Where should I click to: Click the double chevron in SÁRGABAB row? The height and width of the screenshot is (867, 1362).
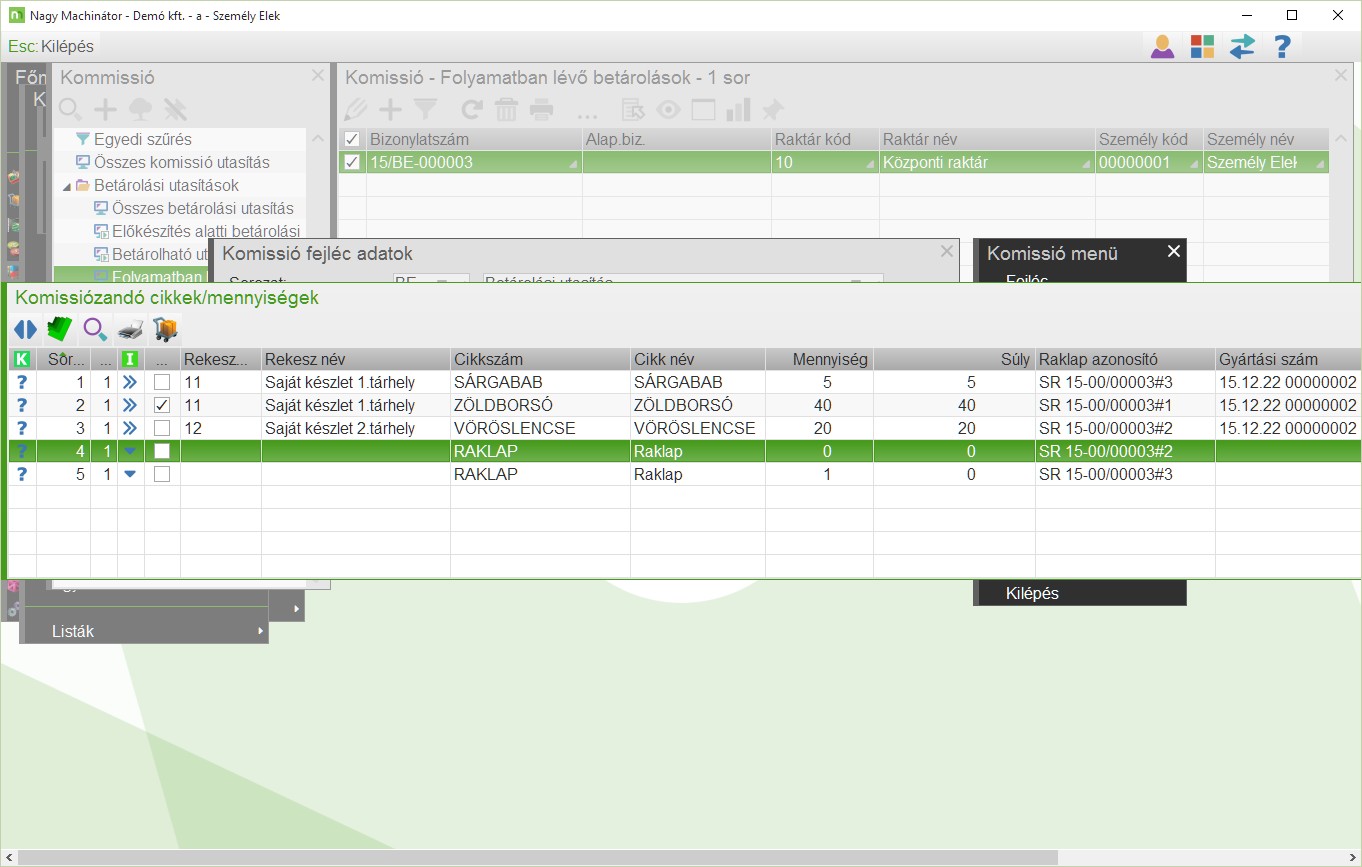[130, 382]
